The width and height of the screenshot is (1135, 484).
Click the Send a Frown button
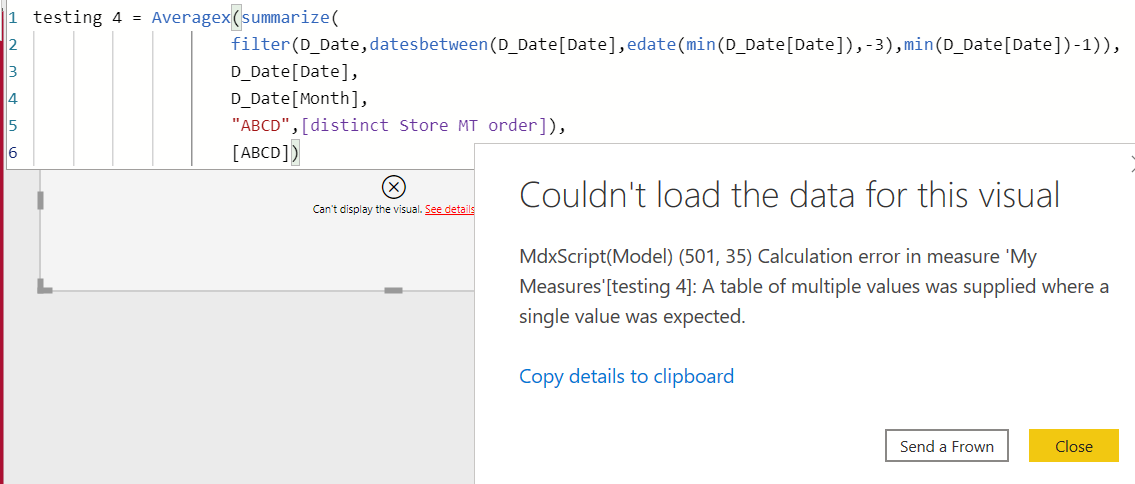(x=947, y=446)
